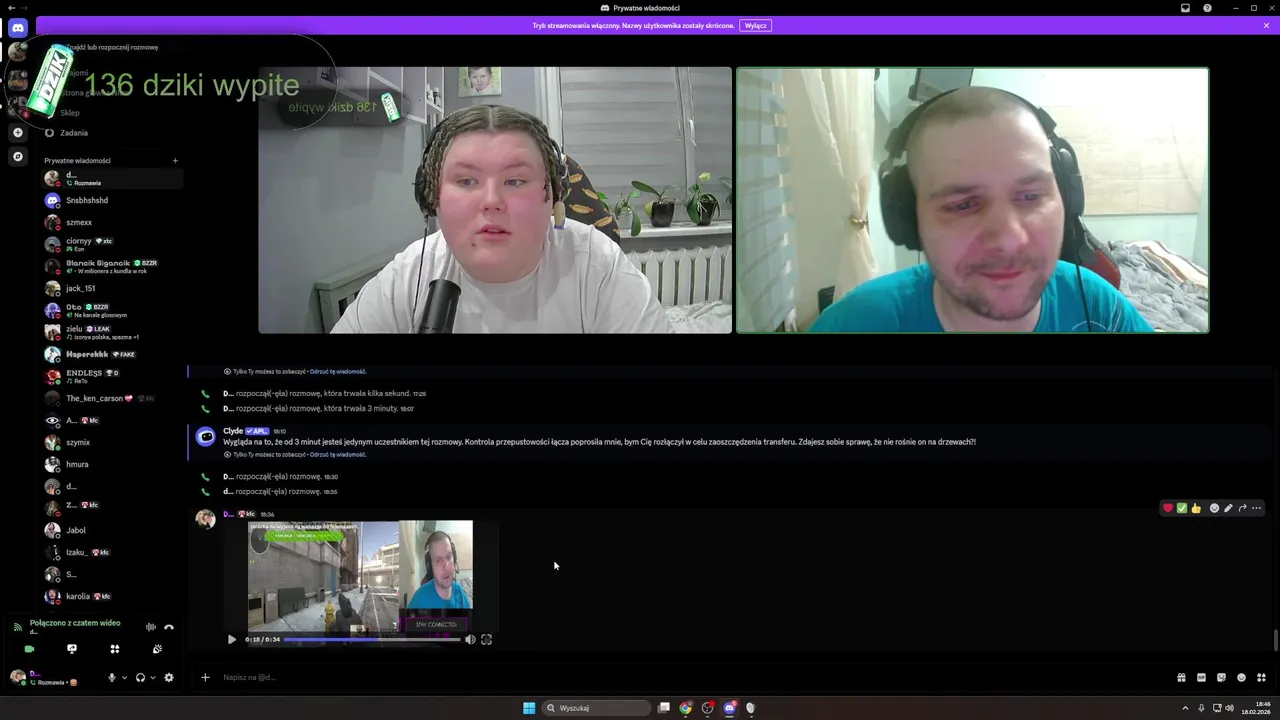React with thumbs up emoji
The height and width of the screenshot is (720, 1280).
[x=1195, y=508]
